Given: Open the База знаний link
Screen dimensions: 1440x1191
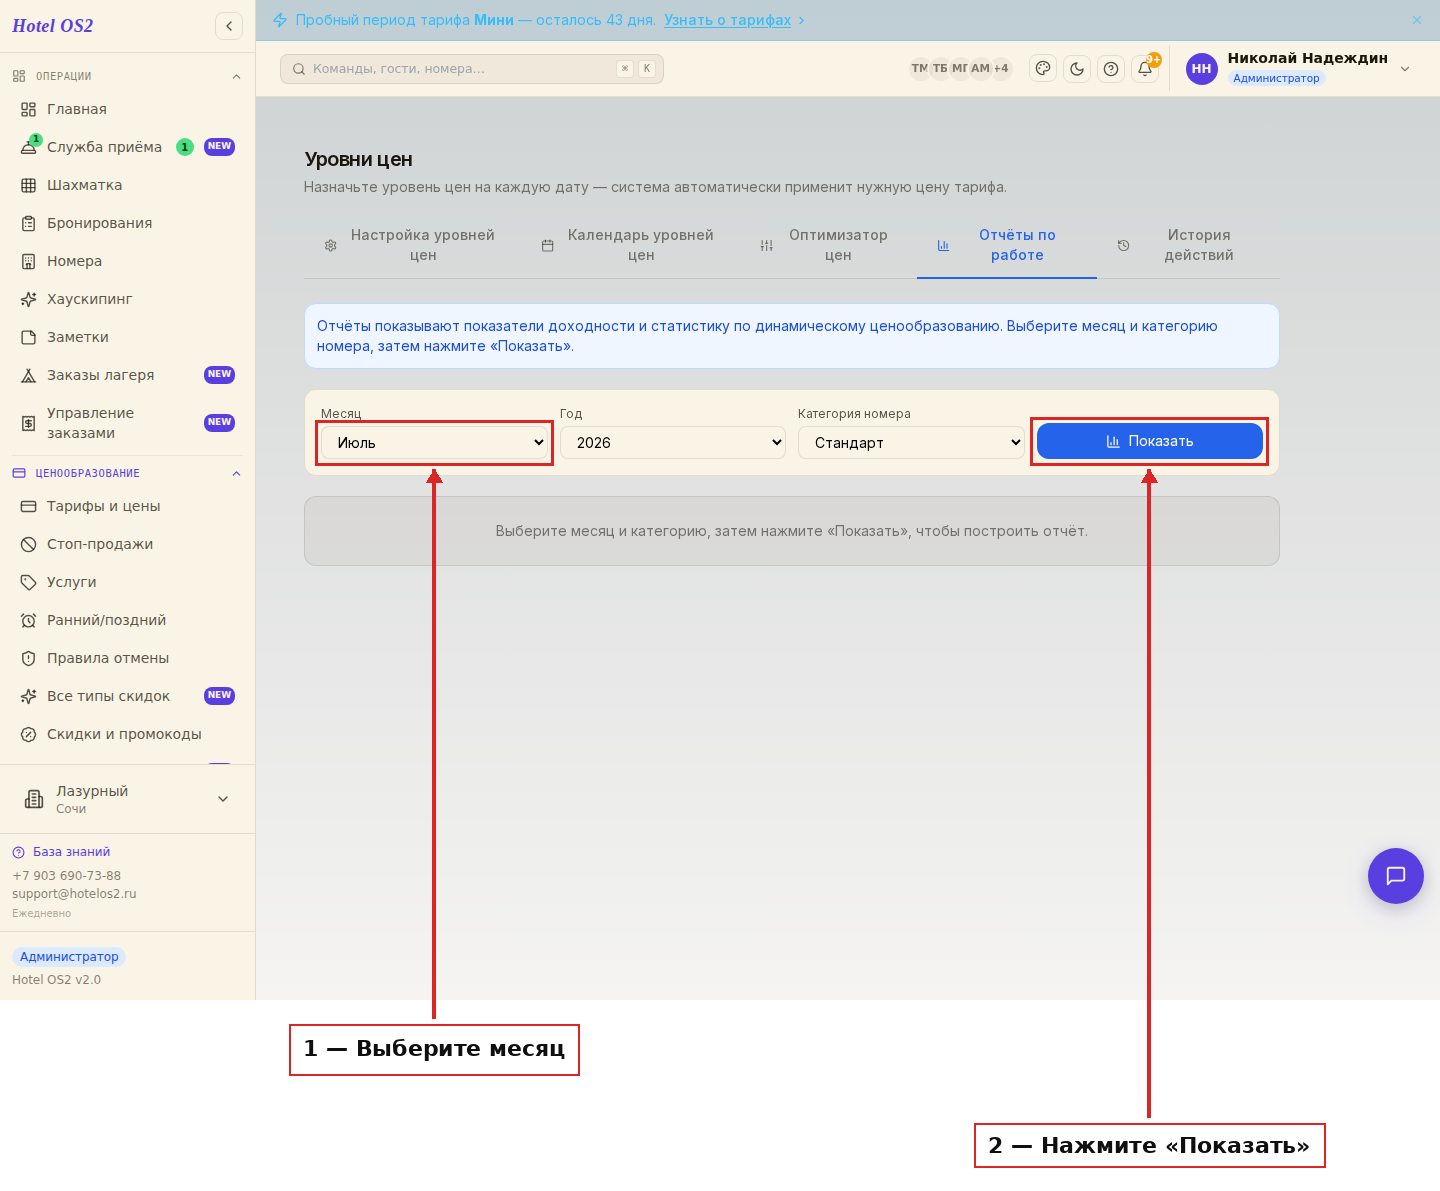Looking at the screenshot, I should (x=71, y=852).
